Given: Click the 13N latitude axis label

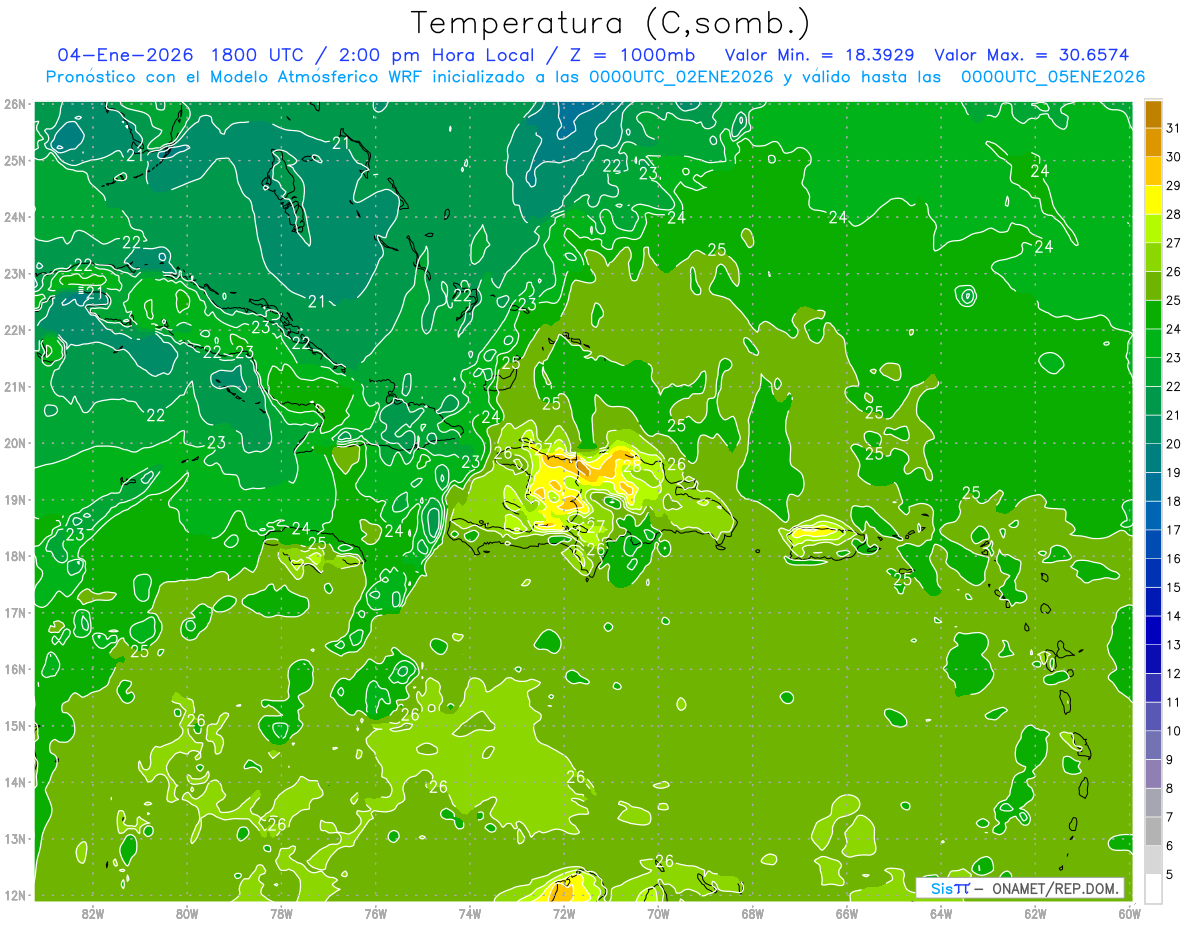Looking at the screenshot, I should (x=14, y=838).
